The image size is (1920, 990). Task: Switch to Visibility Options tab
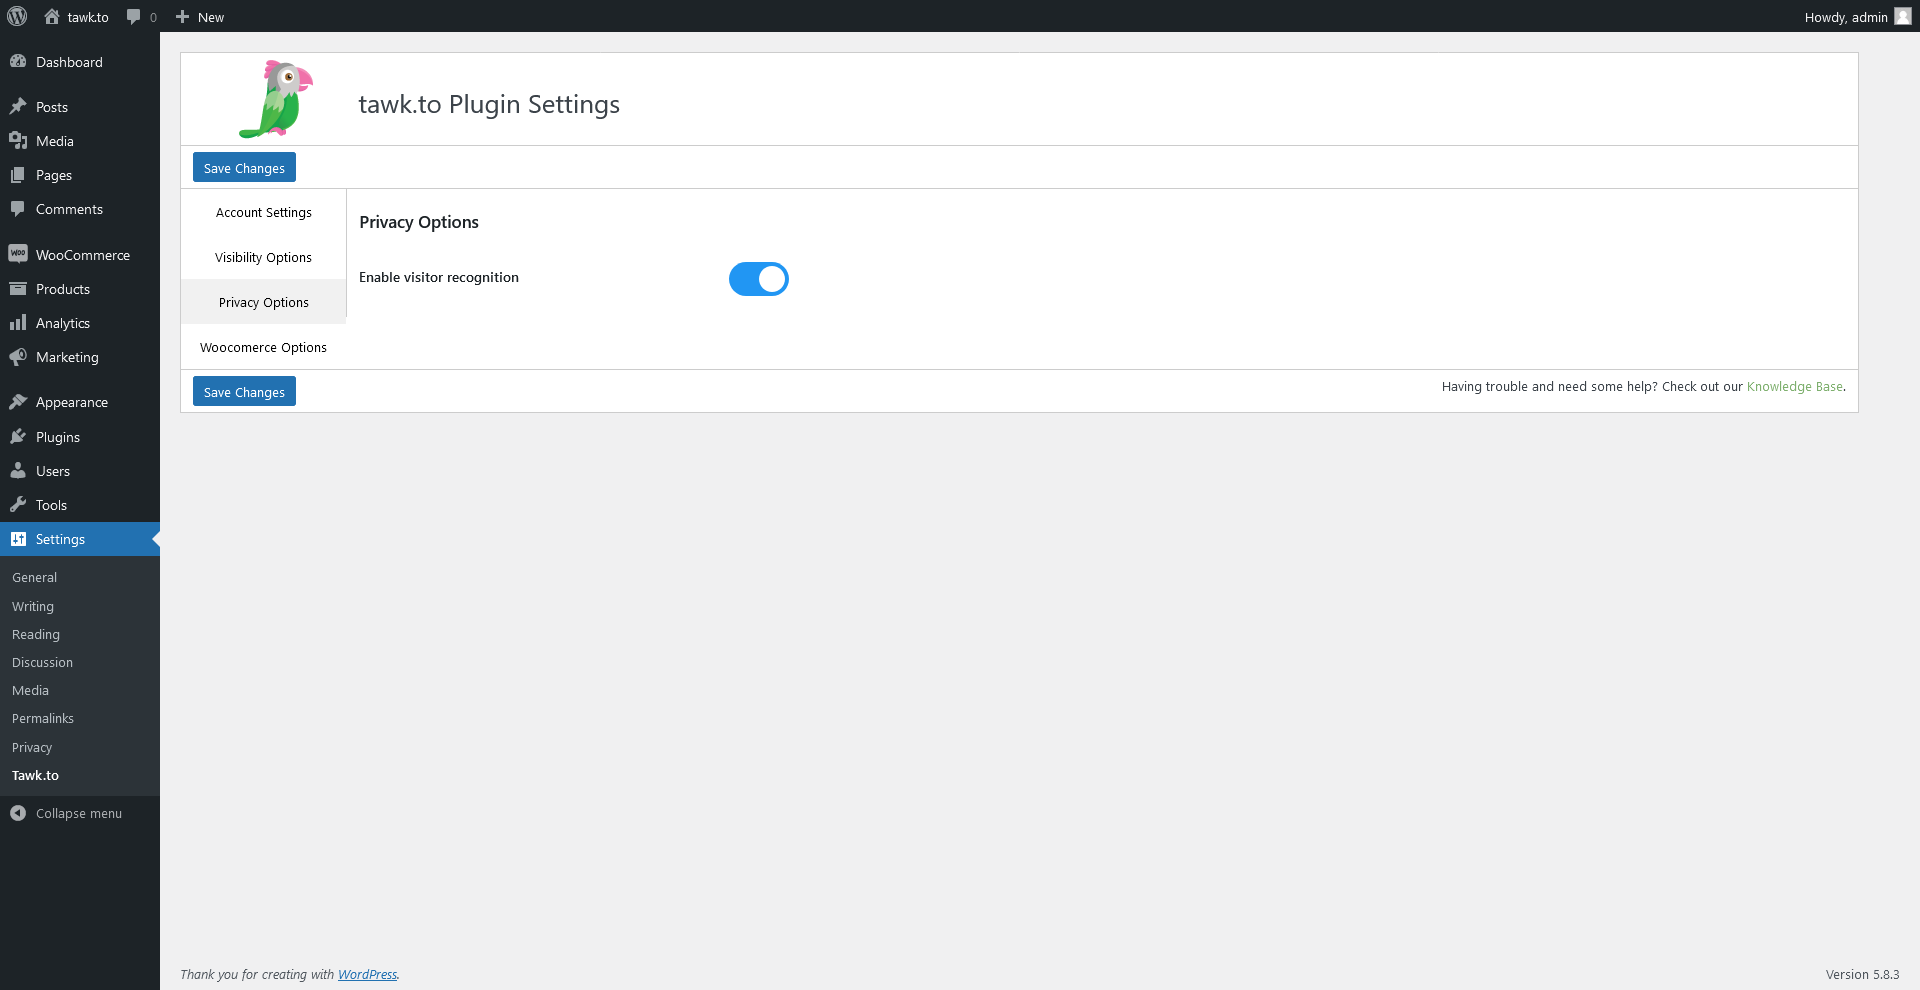click(263, 258)
